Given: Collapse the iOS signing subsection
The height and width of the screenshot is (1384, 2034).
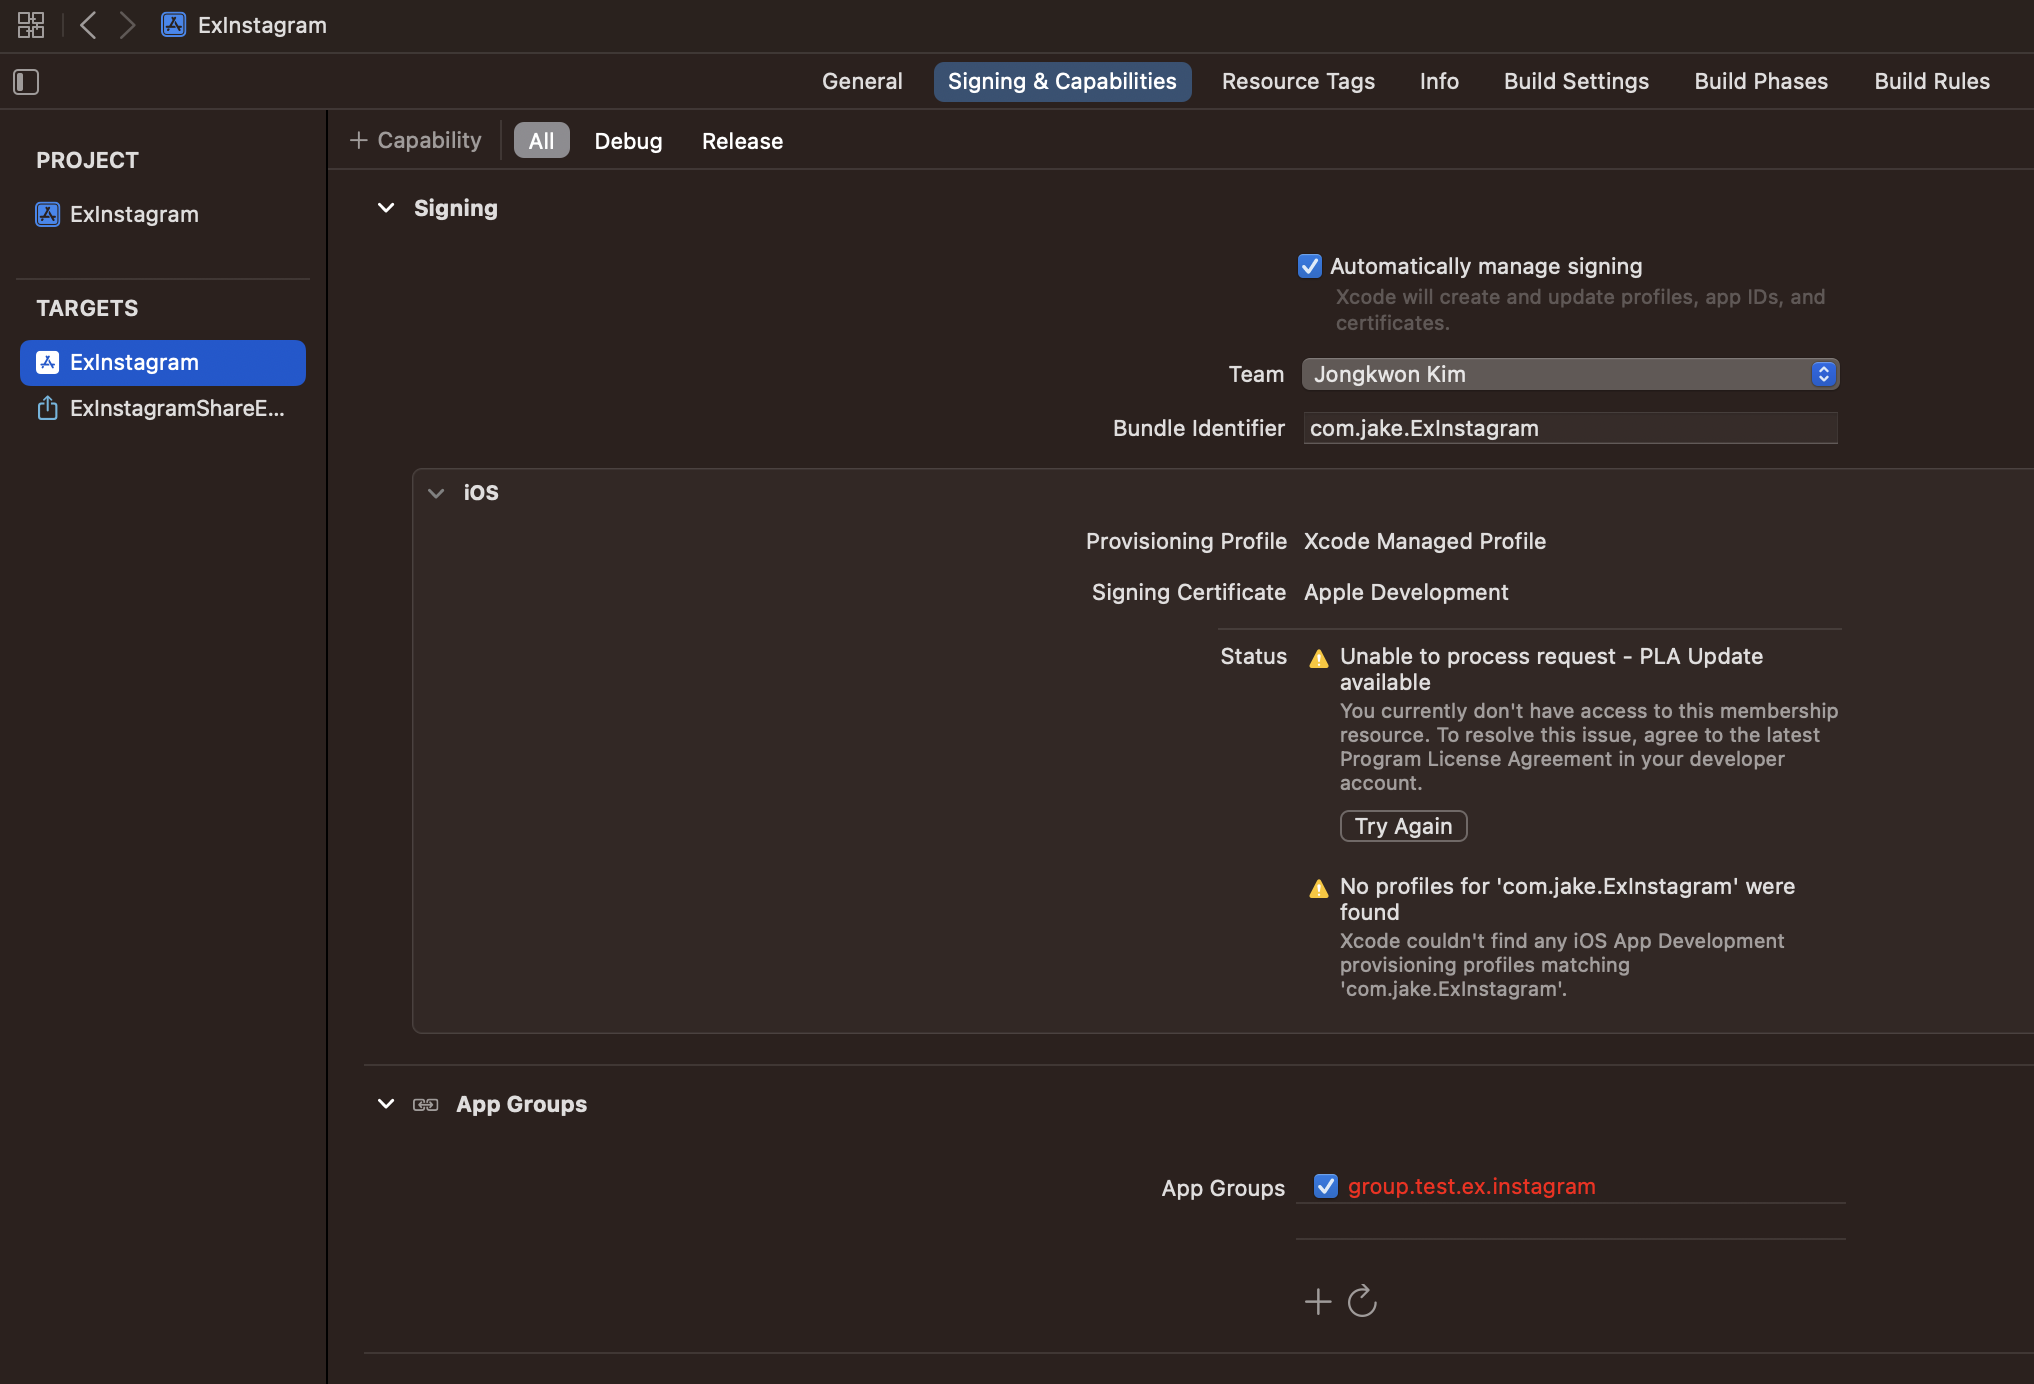Looking at the screenshot, I should 436,493.
